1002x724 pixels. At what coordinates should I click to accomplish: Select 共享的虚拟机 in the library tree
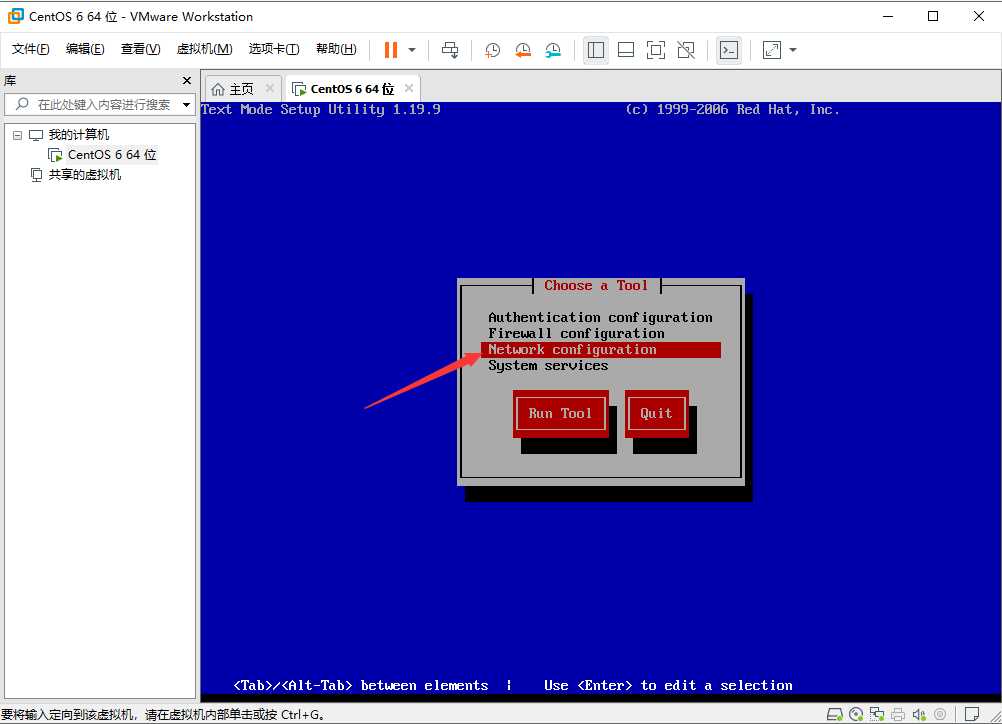tap(84, 175)
